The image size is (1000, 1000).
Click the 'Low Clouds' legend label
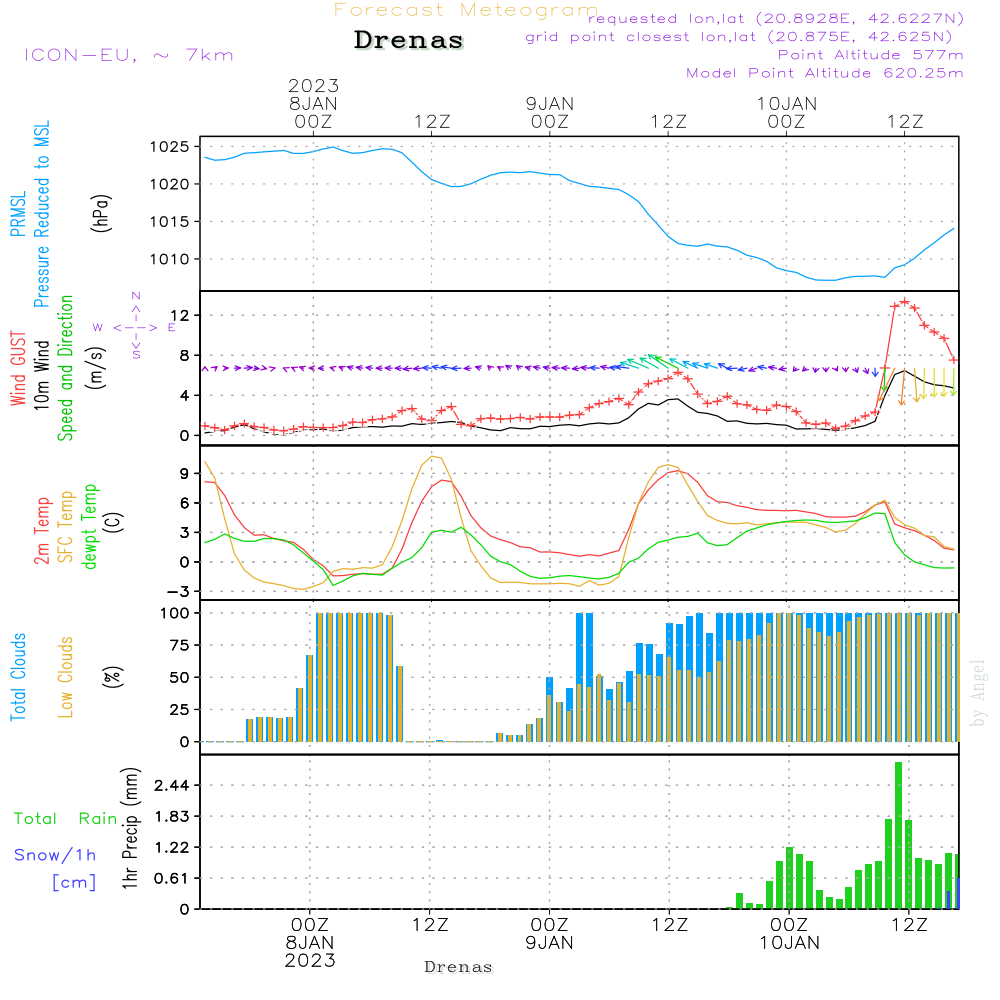pyautogui.click(x=66, y=677)
